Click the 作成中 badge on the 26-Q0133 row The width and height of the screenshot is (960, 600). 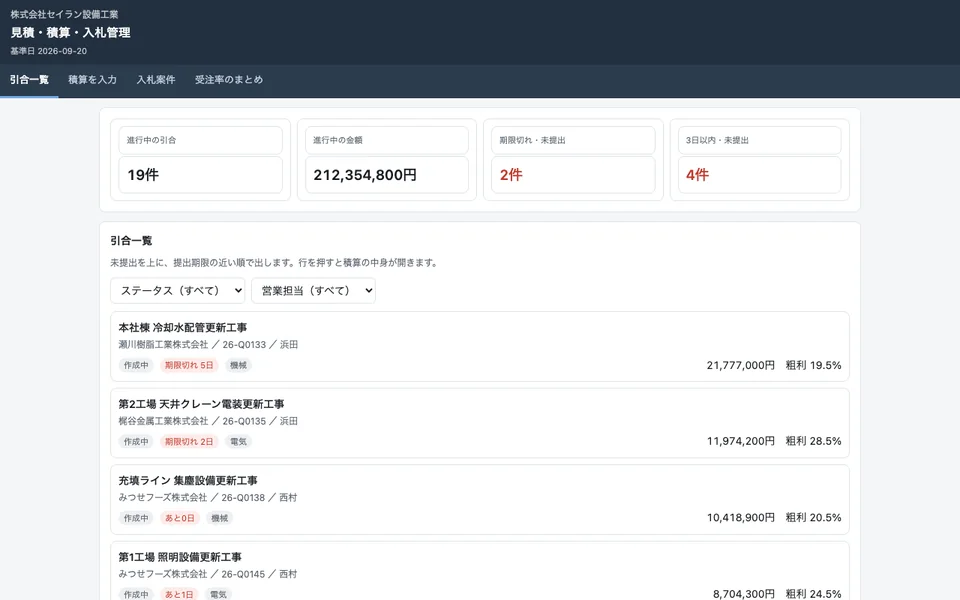coord(136,366)
